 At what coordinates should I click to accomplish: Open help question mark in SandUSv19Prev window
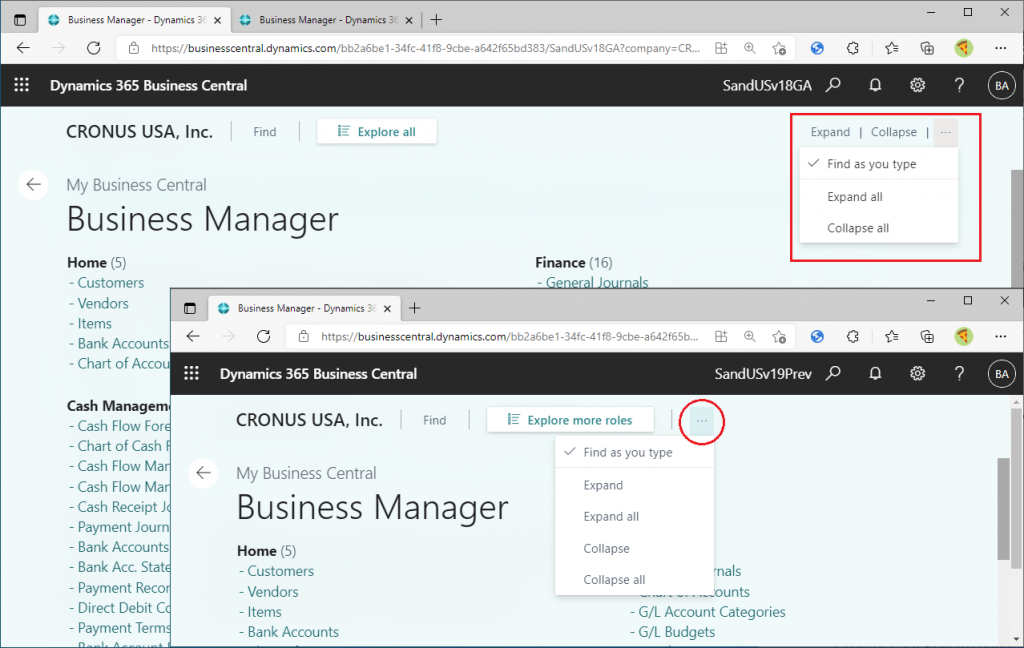coord(959,373)
